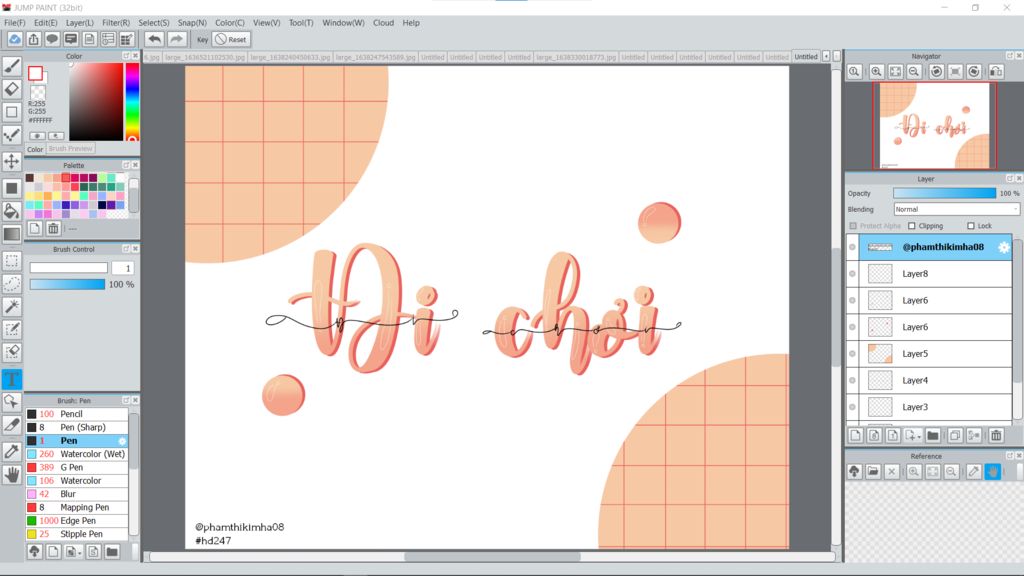
Task: Hide the Layer8 layer
Action: (x=852, y=274)
